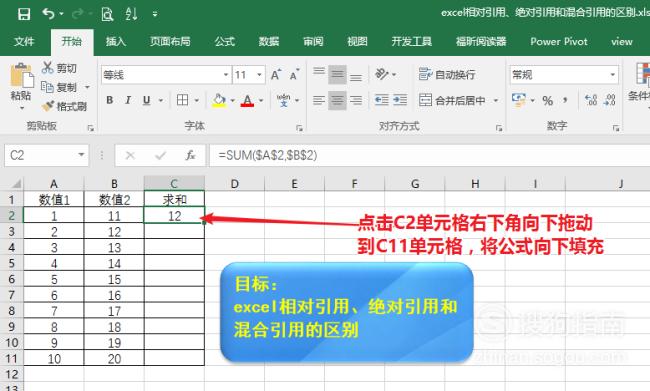The height and width of the screenshot is (391, 650).
Task: Open the 常规 number format dropdown
Action: 612,75
